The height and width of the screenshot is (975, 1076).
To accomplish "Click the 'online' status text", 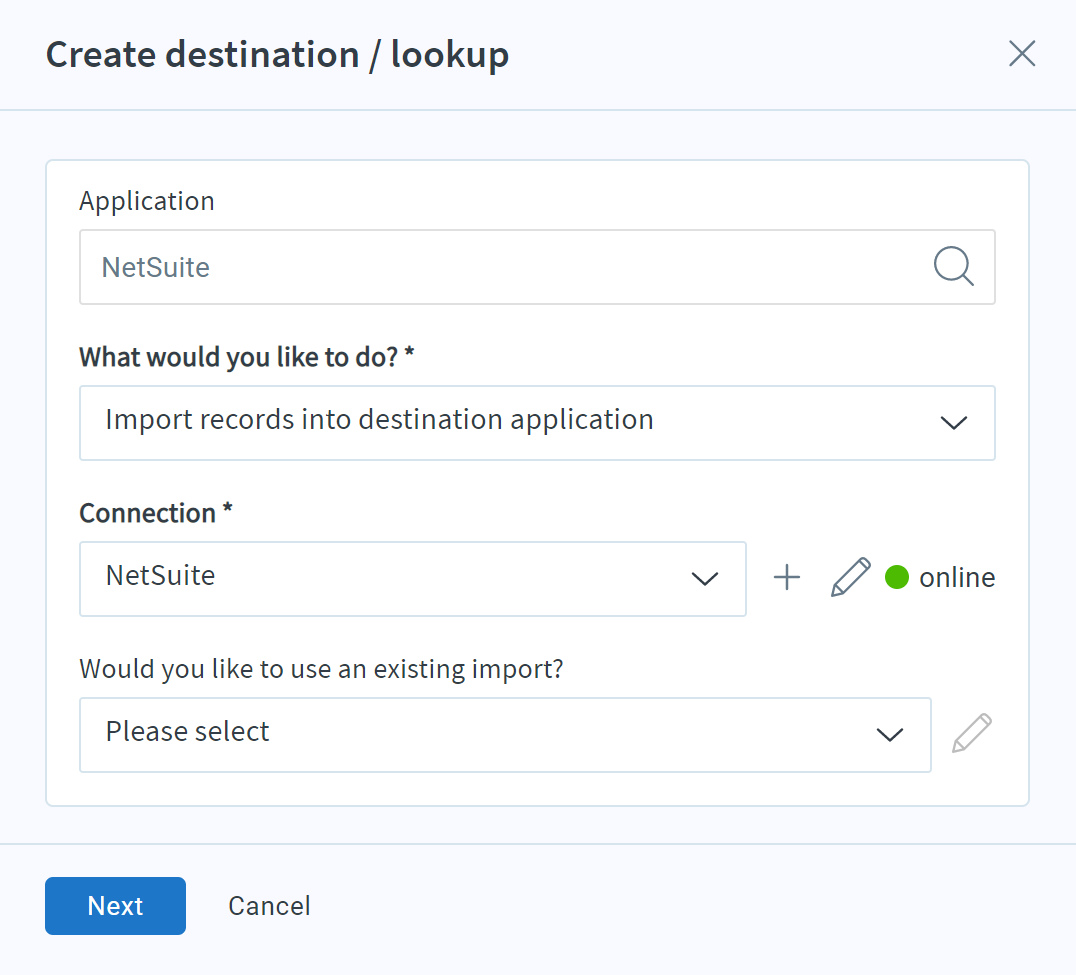I will click(x=957, y=578).
